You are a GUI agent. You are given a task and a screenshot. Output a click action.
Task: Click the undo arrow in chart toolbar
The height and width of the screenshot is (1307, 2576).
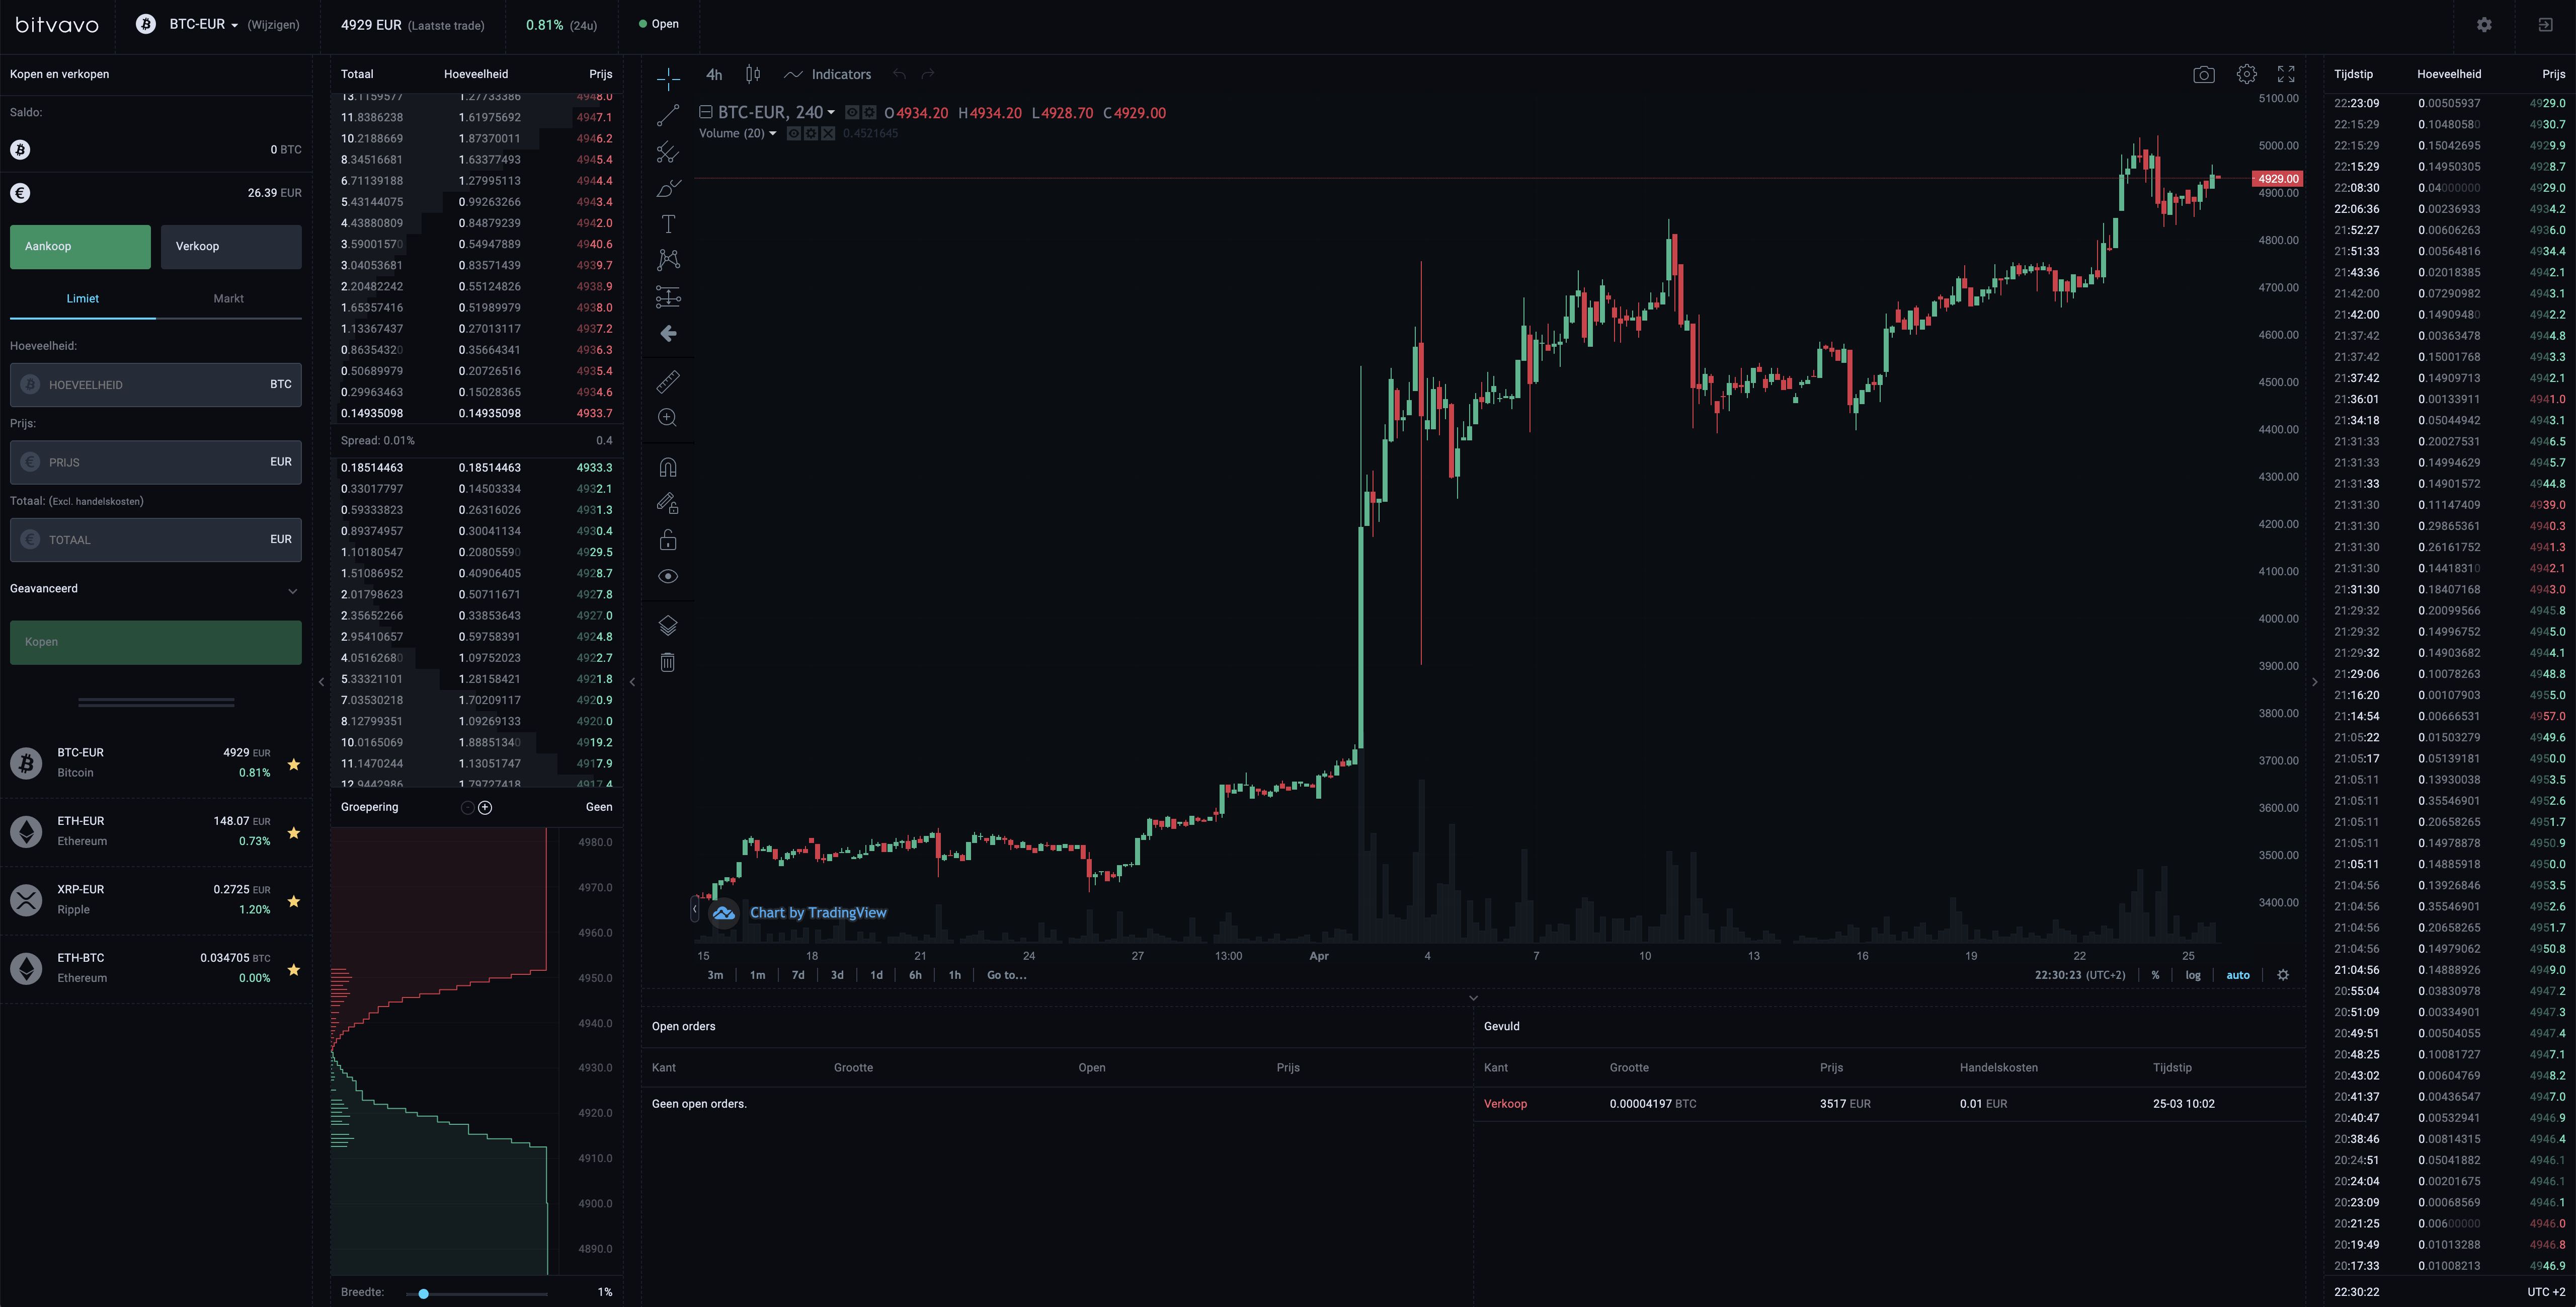[899, 74]
